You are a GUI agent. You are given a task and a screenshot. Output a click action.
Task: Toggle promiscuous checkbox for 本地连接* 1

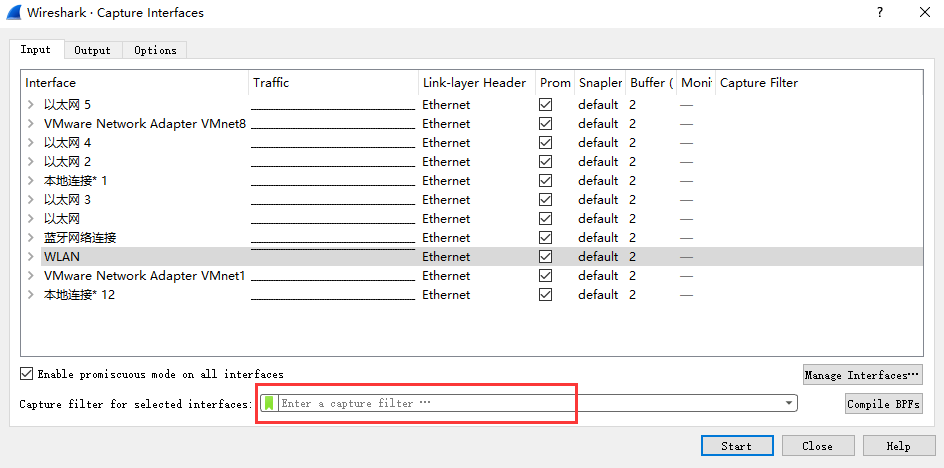click(545, 181)
